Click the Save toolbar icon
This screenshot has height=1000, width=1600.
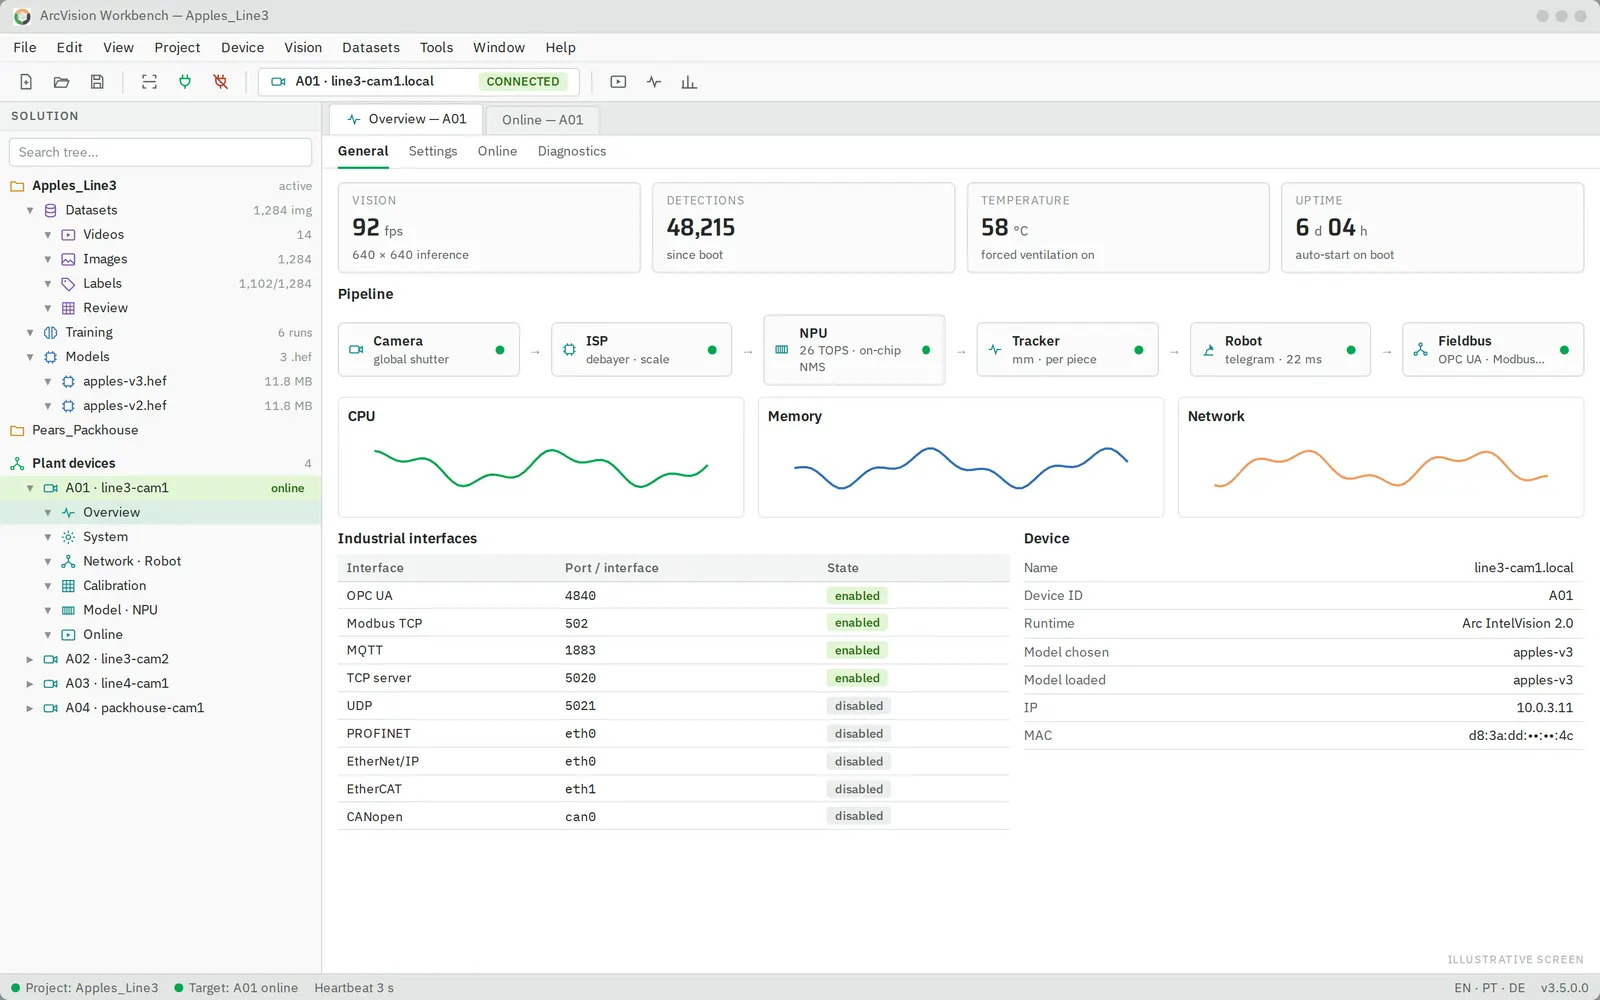[97, 82]
